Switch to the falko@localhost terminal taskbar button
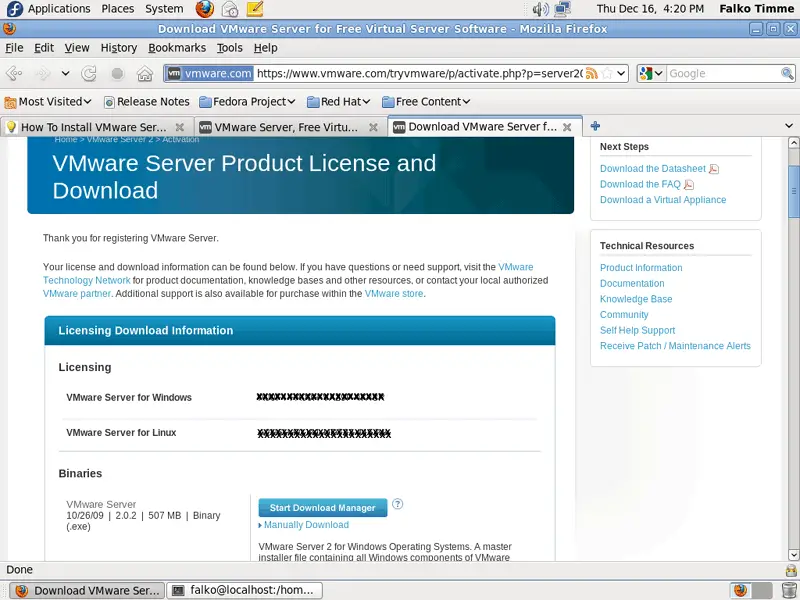 (x=244, y=590)
